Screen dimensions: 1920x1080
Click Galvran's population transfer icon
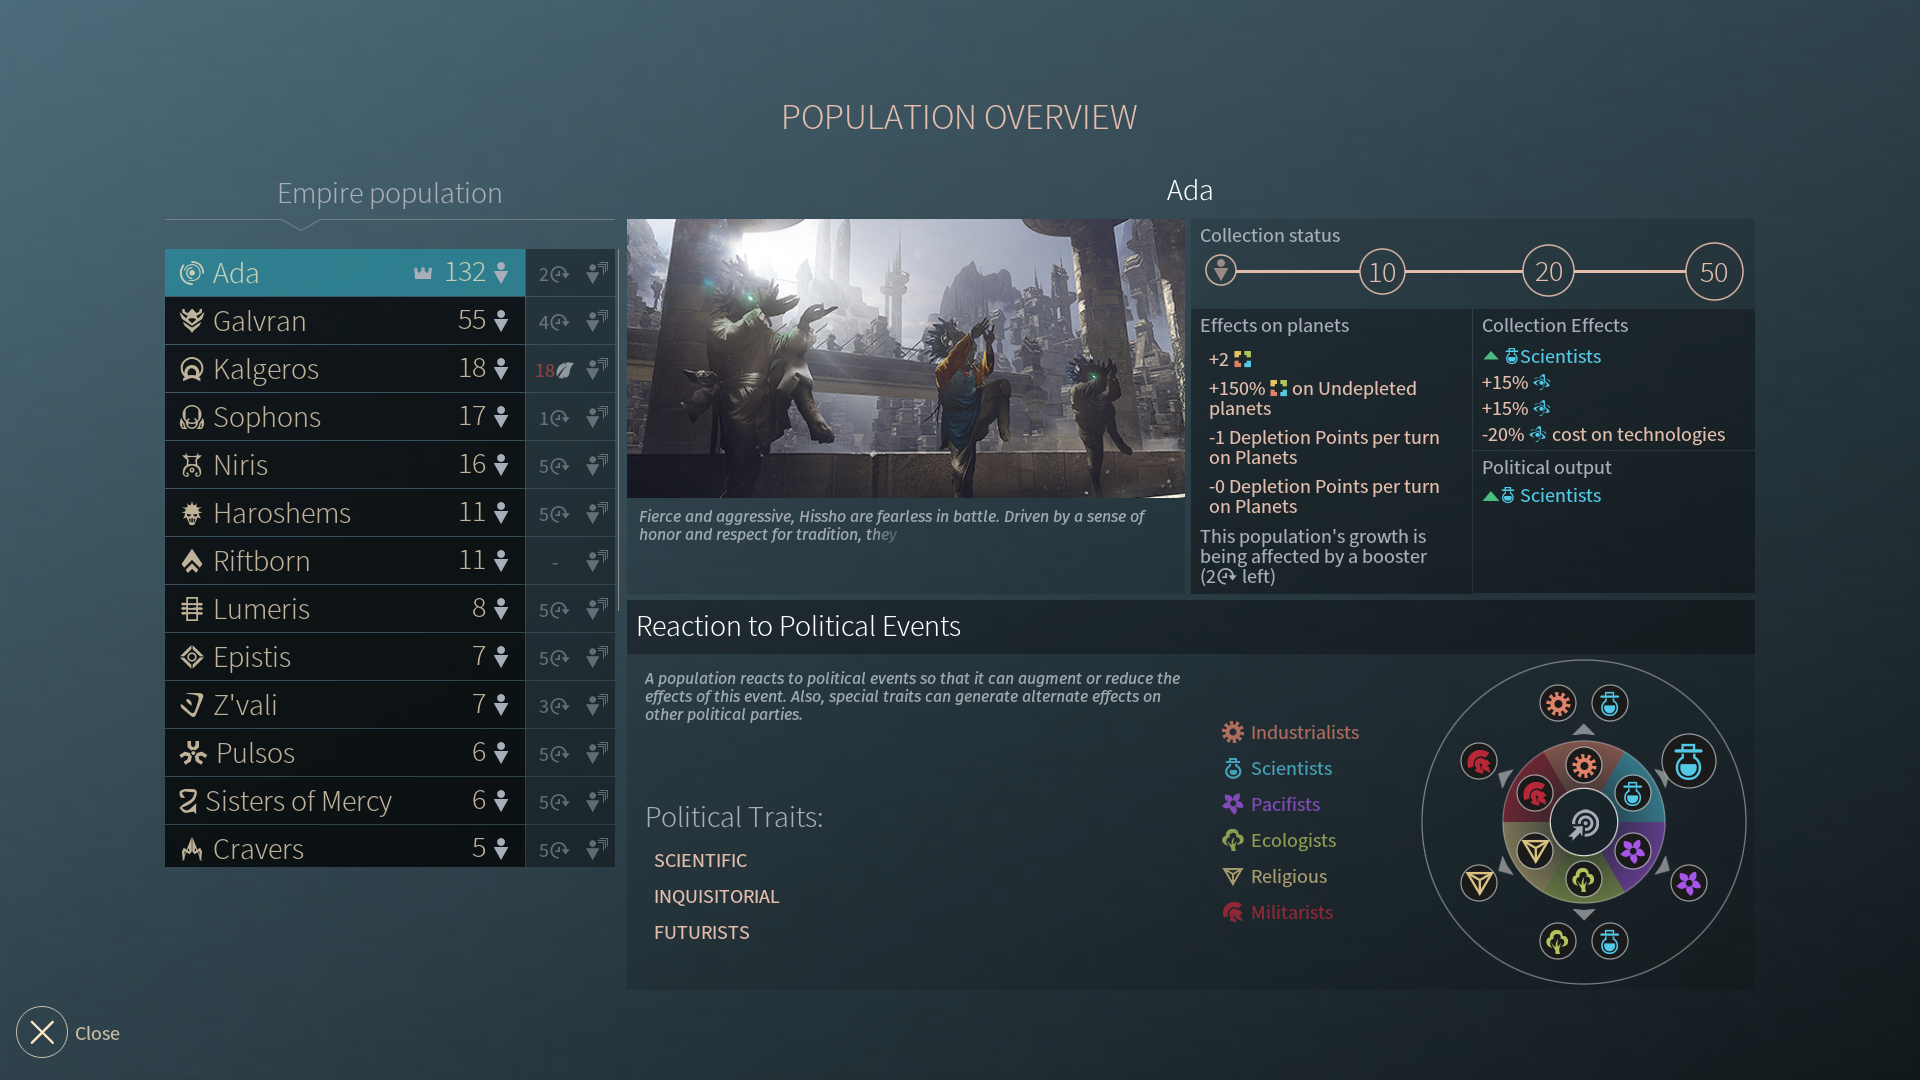[597, 321]
